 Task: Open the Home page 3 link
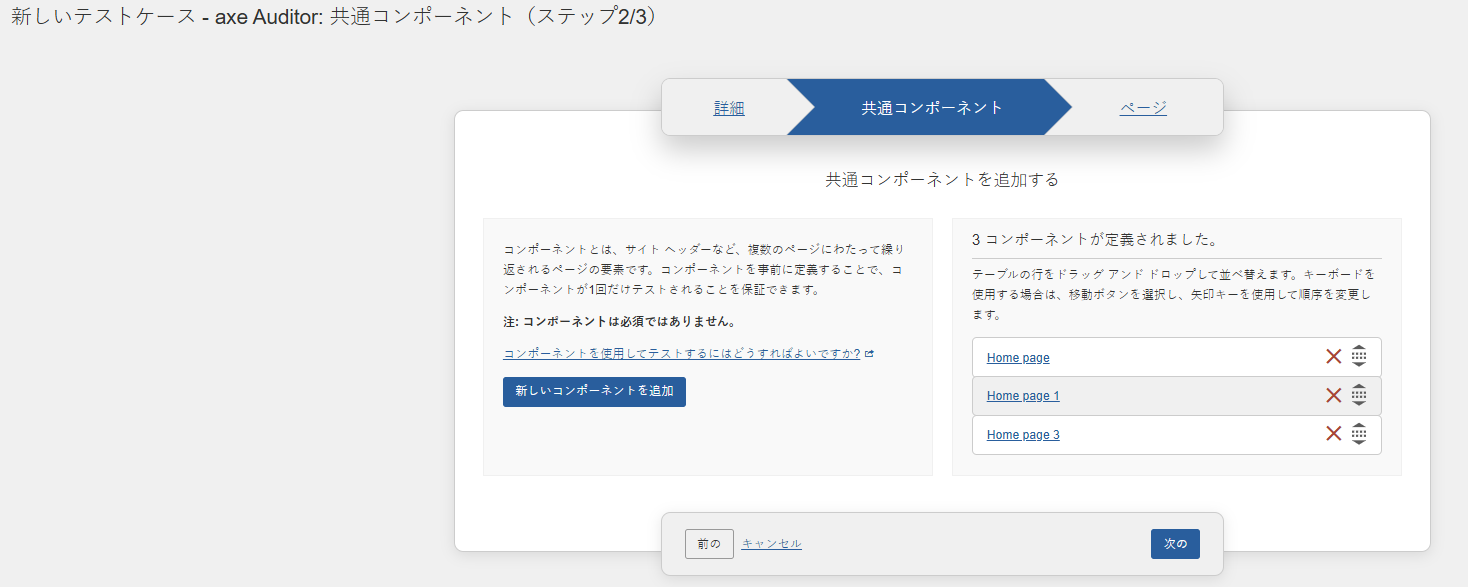pos(1022,435)
